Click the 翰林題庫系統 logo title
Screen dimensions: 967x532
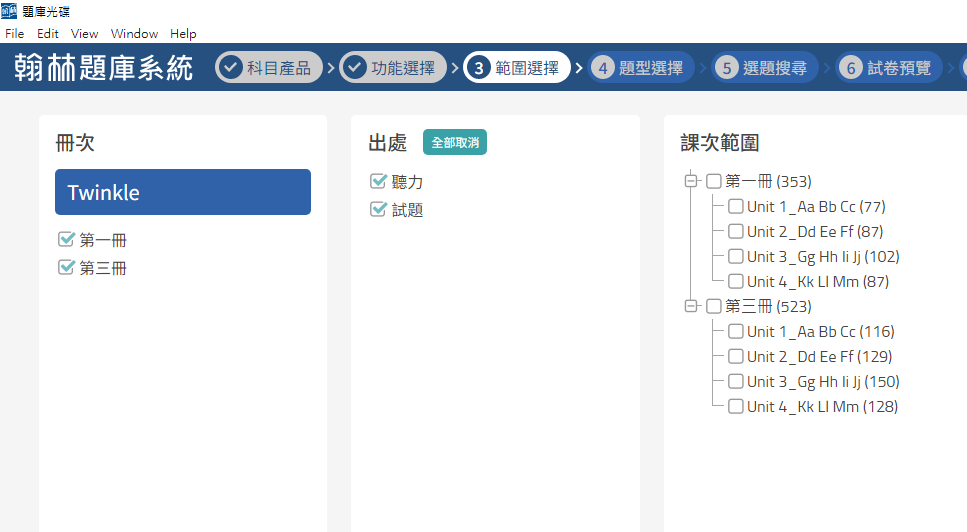[x=104, y=67]
